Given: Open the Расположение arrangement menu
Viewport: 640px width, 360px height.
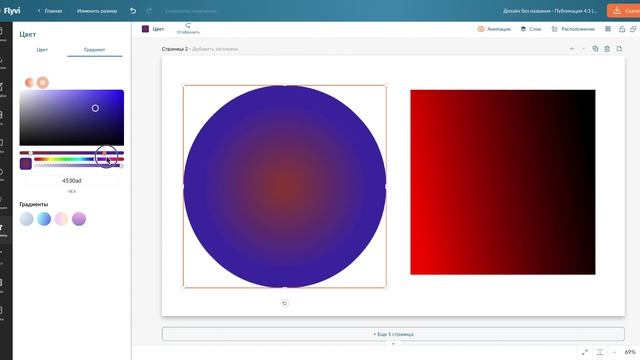Looking at the screenshot, I should point(573,29).
